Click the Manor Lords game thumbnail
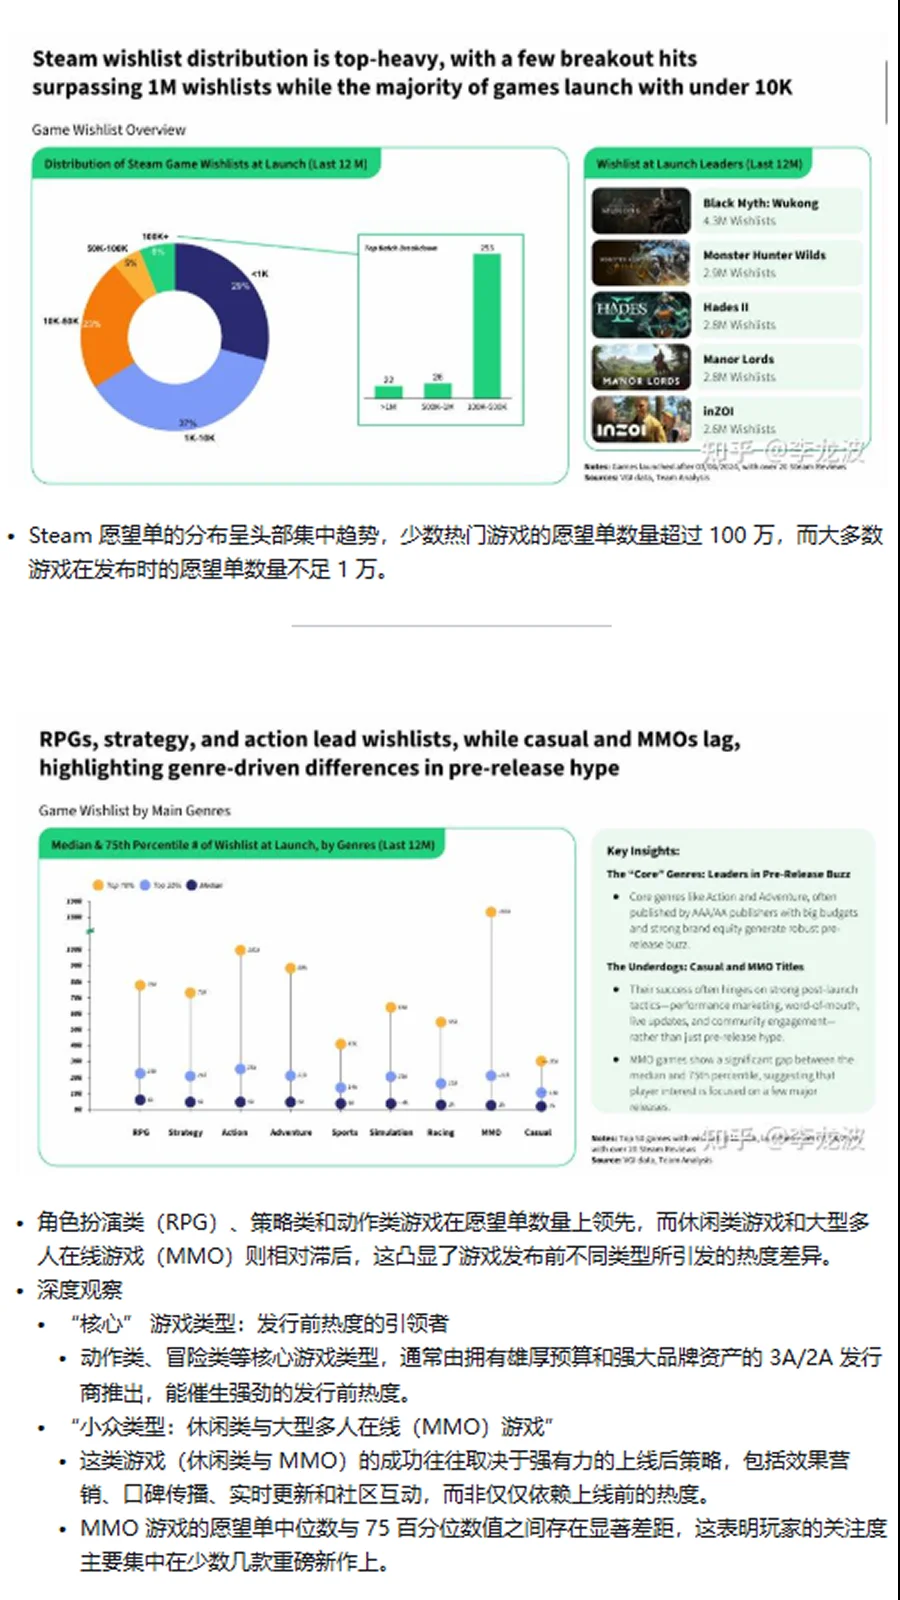The height and width of the screenshot is (1600, 900). (x=641, y=367)
